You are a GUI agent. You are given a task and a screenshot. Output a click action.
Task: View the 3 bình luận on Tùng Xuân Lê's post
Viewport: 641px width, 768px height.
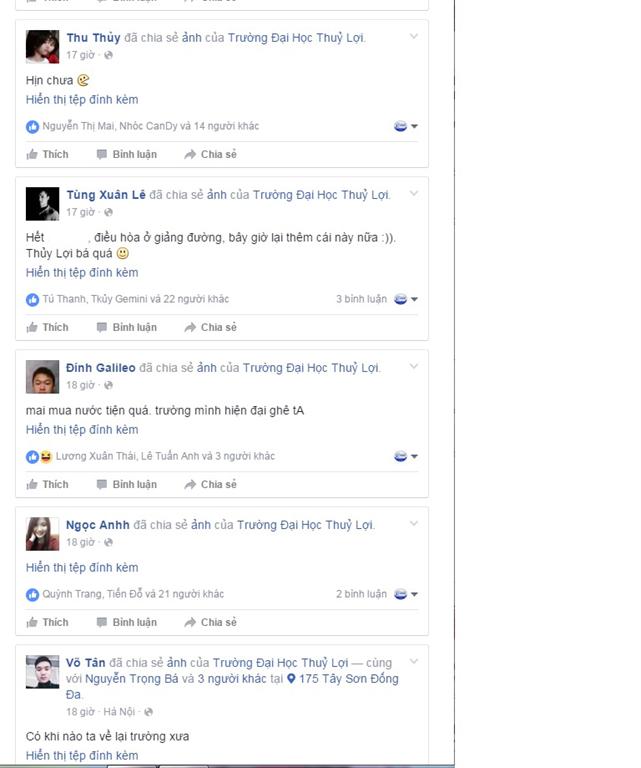coord(361,299)
